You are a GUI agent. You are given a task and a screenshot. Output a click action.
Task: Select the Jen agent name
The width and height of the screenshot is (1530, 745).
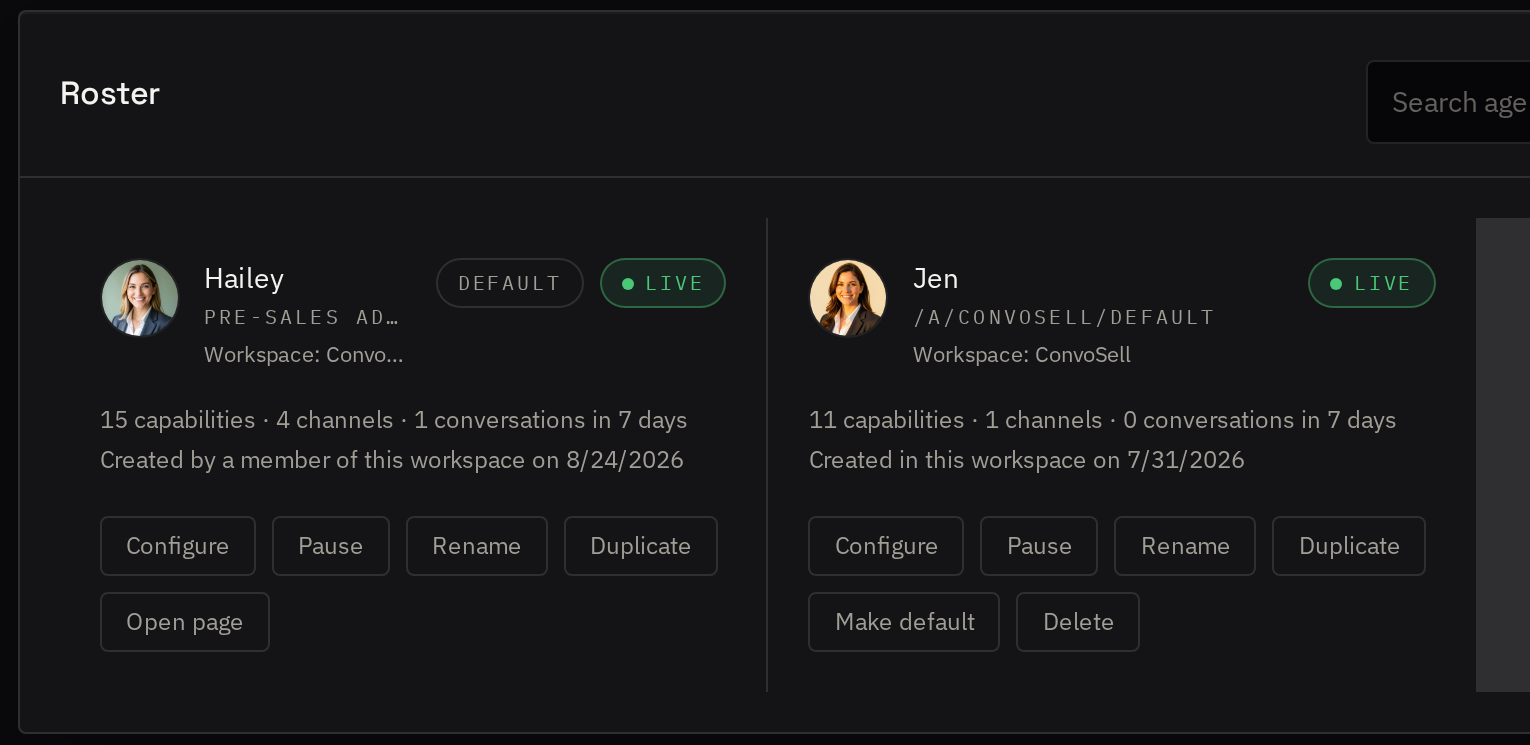(936, 278)
